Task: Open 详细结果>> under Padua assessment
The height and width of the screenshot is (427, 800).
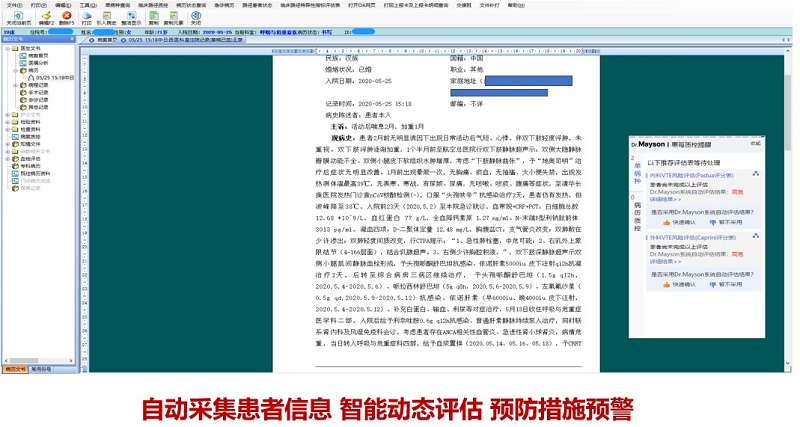Action: point(665,199)
